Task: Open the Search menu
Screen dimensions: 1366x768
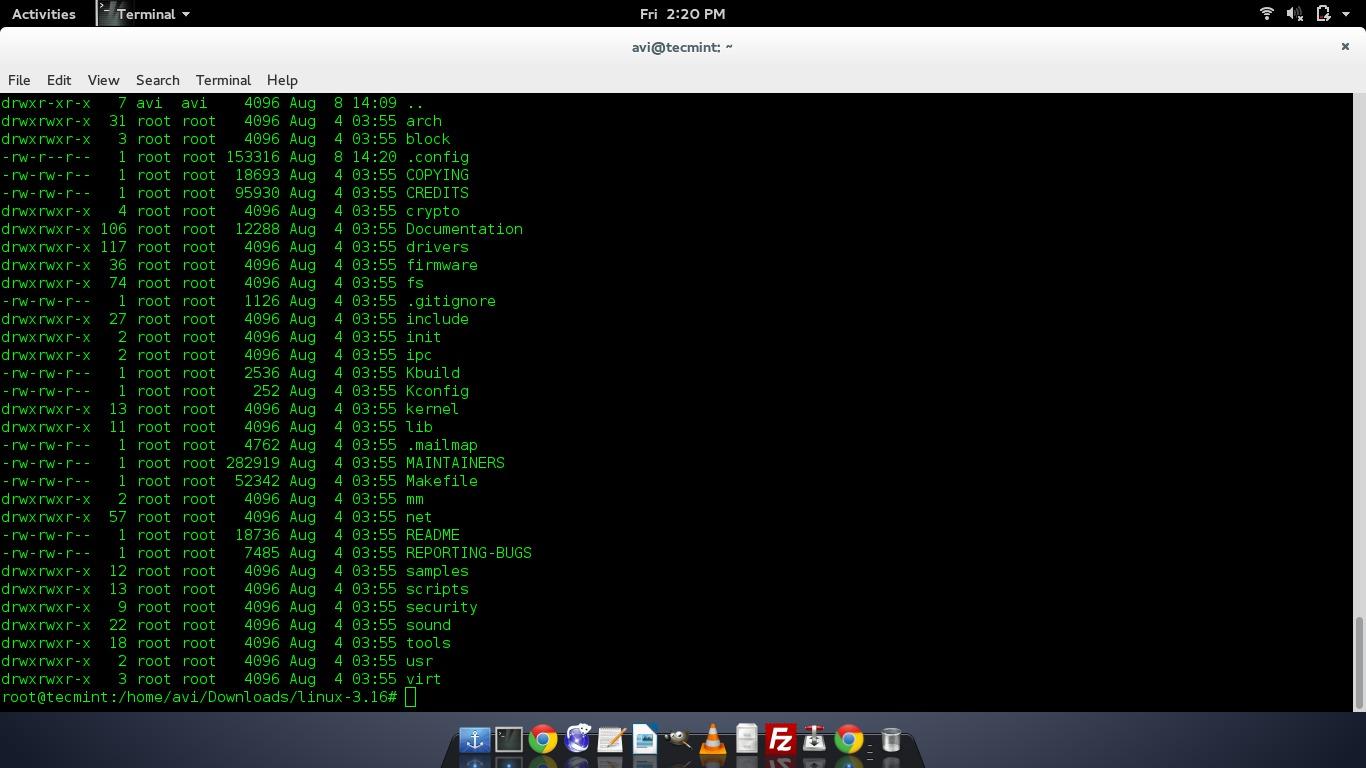Action: (157, 80)
